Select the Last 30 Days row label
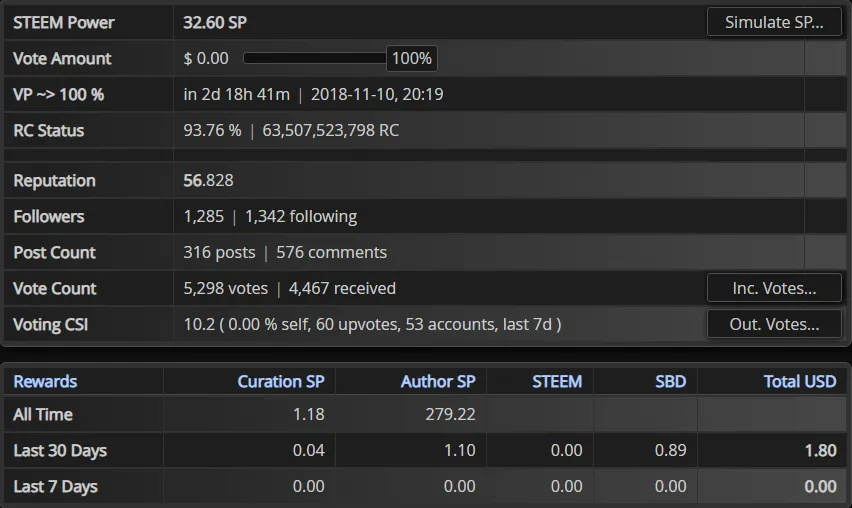The height and width of the screenshot is (508, 852). click(60, 450)
